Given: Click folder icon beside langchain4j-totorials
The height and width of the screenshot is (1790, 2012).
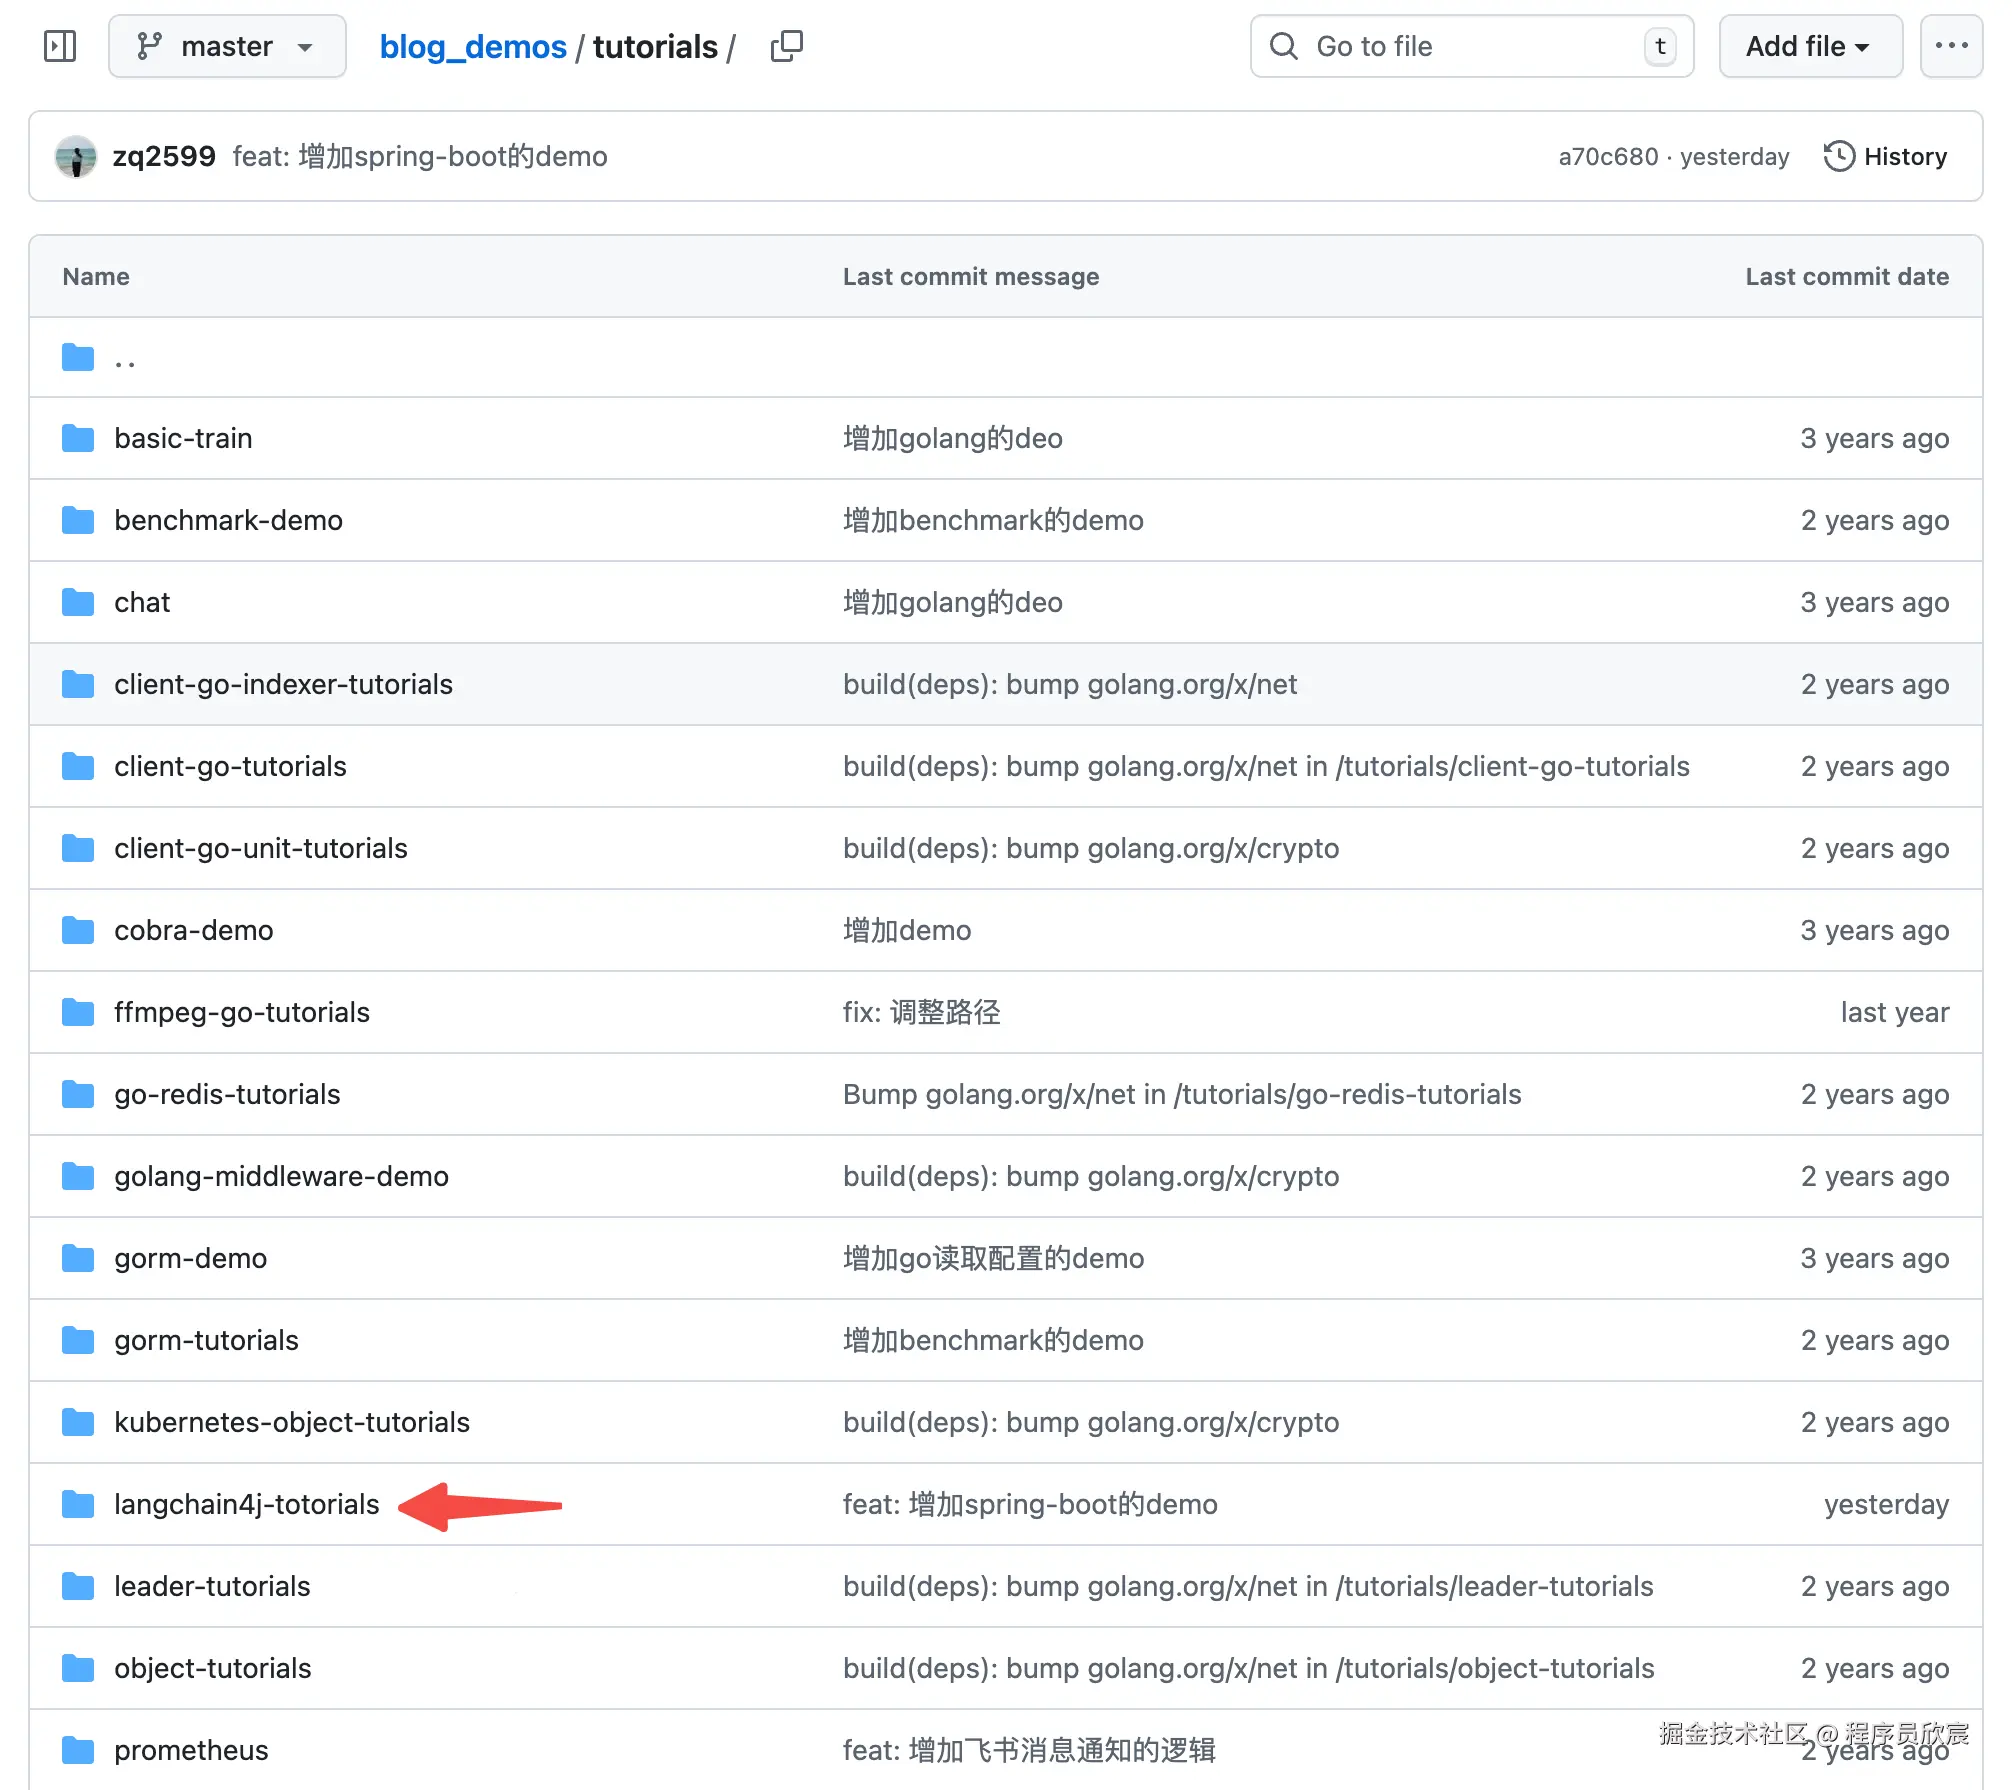Looking at the screenshot, I should click(78, 1504).
